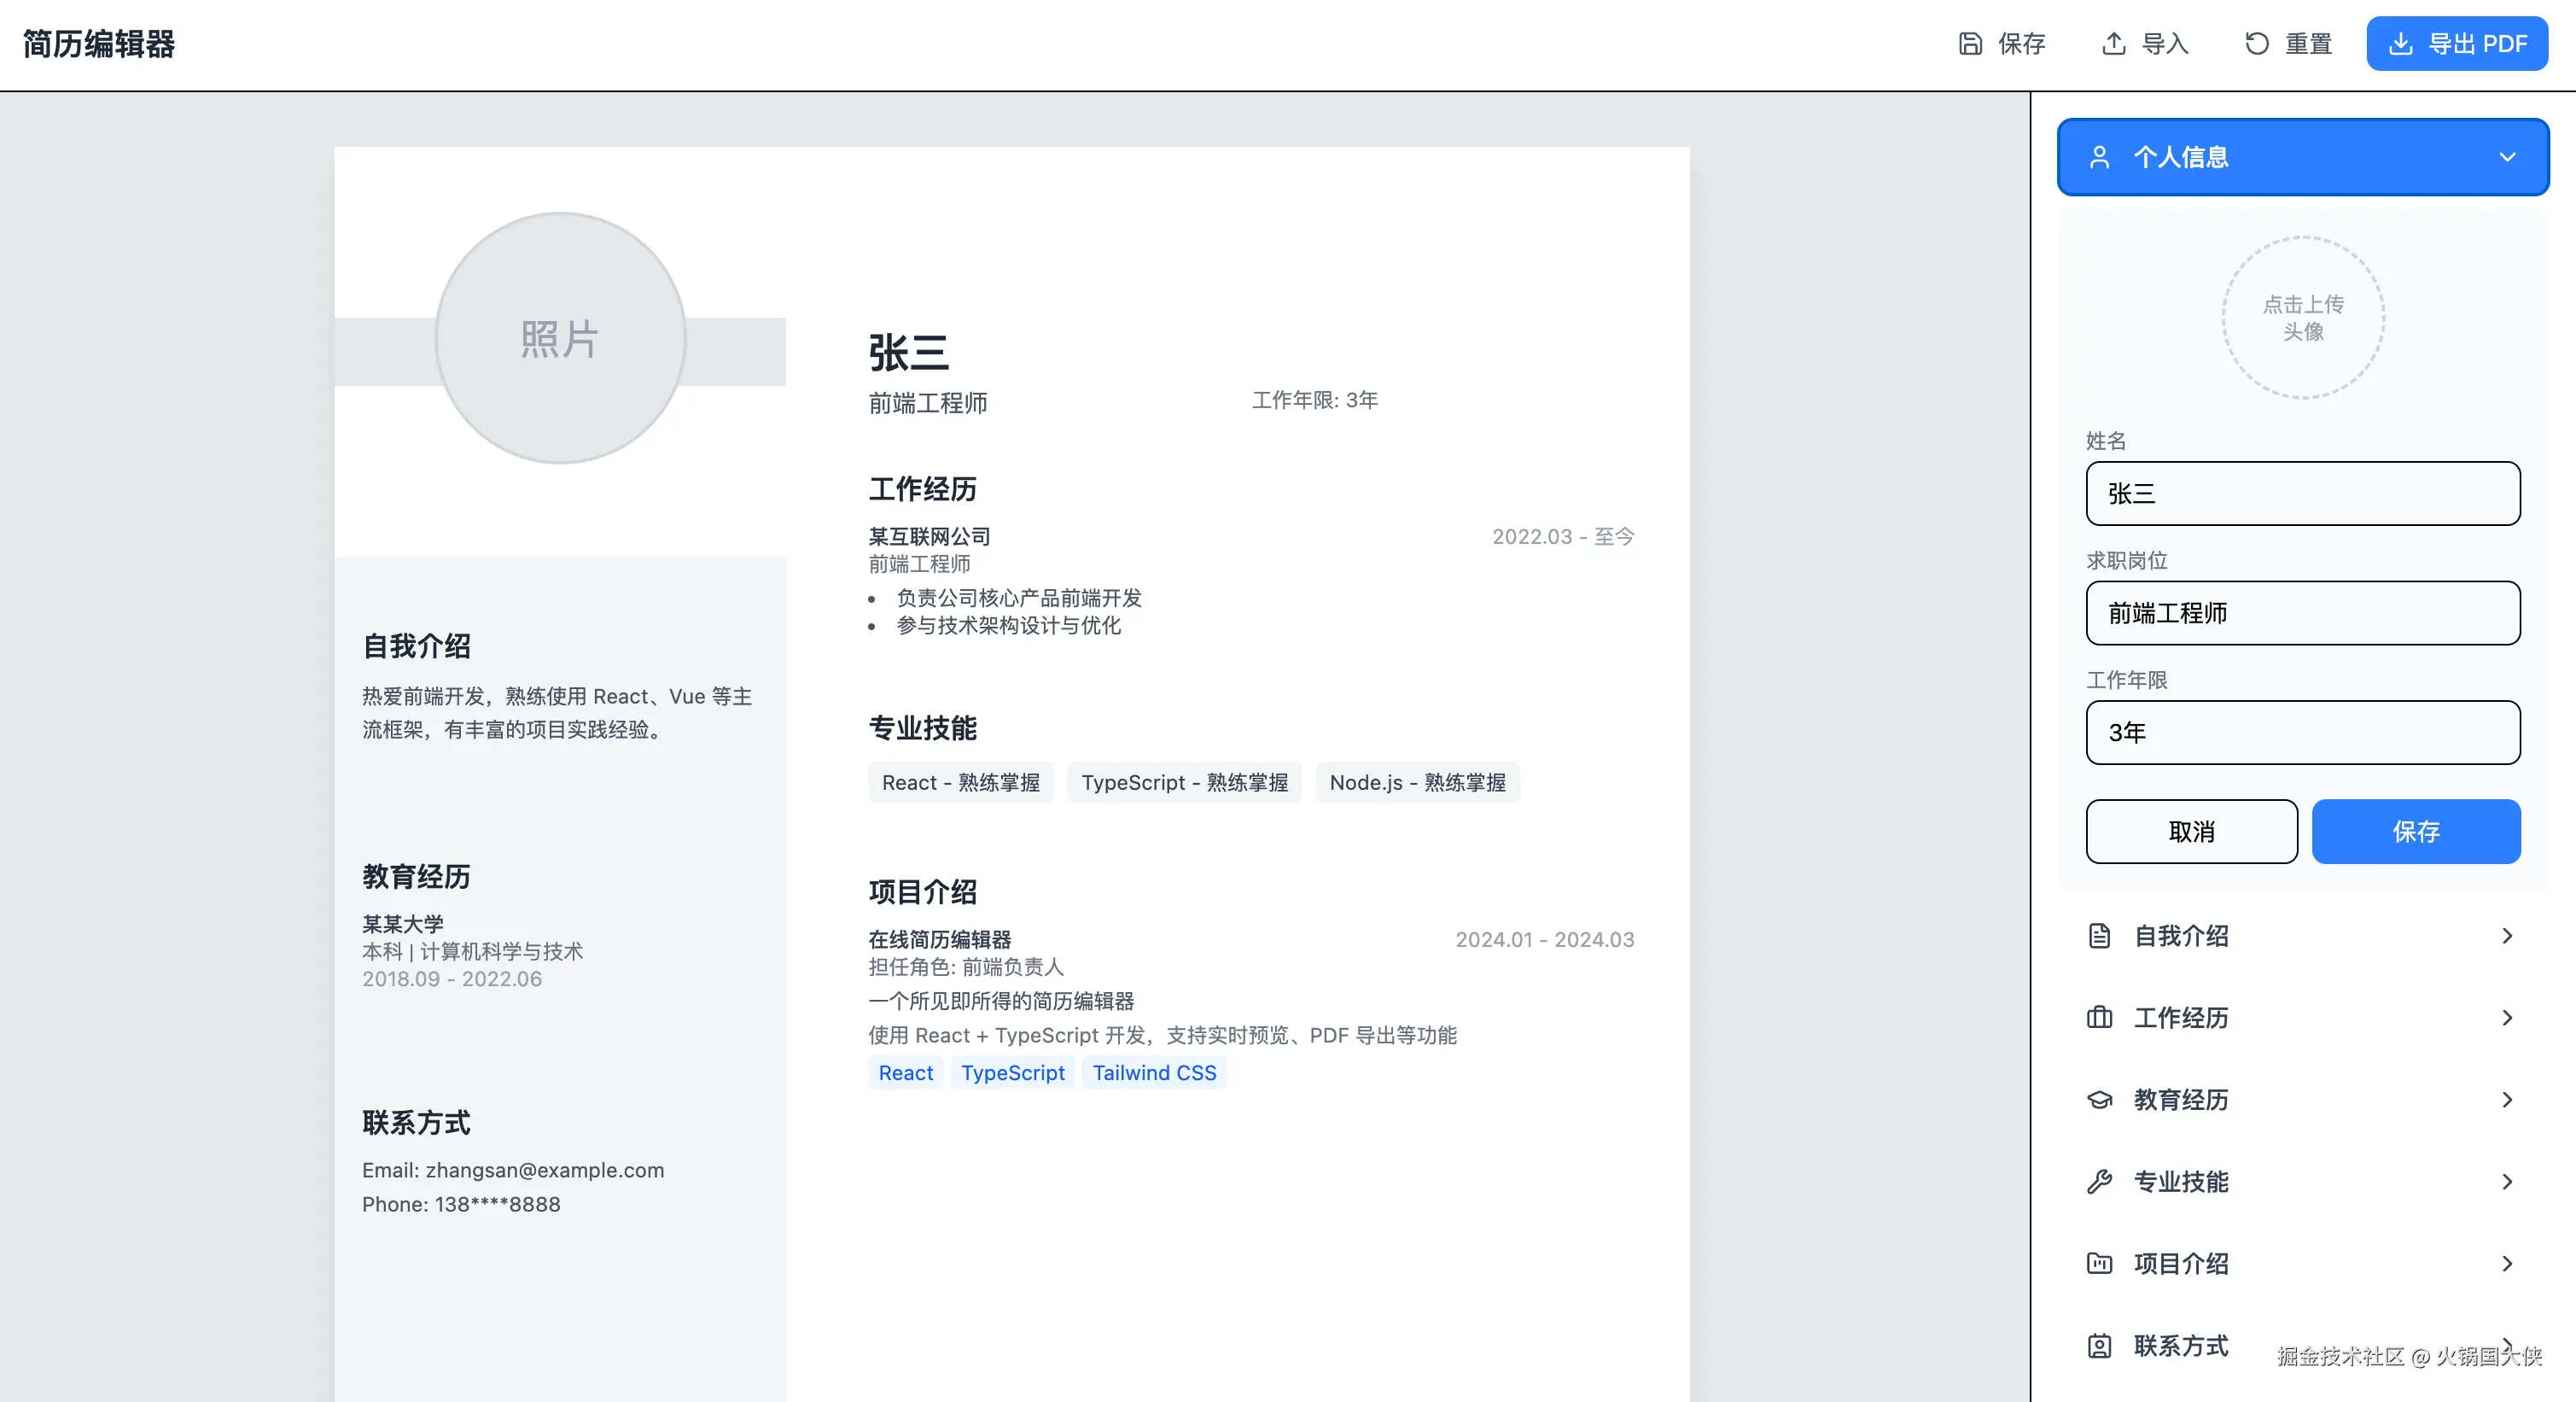Click the 点击上传头像 avatar upload circle
The height and width of the screenshot is (1402, 2576).
point(2302,318)
